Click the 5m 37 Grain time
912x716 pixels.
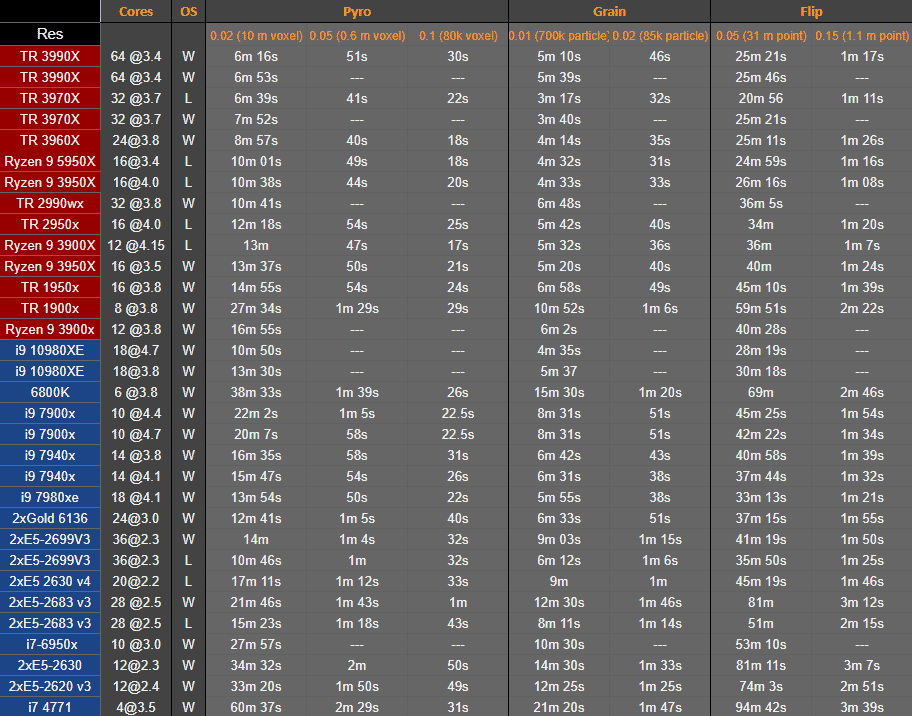(559, 371)
